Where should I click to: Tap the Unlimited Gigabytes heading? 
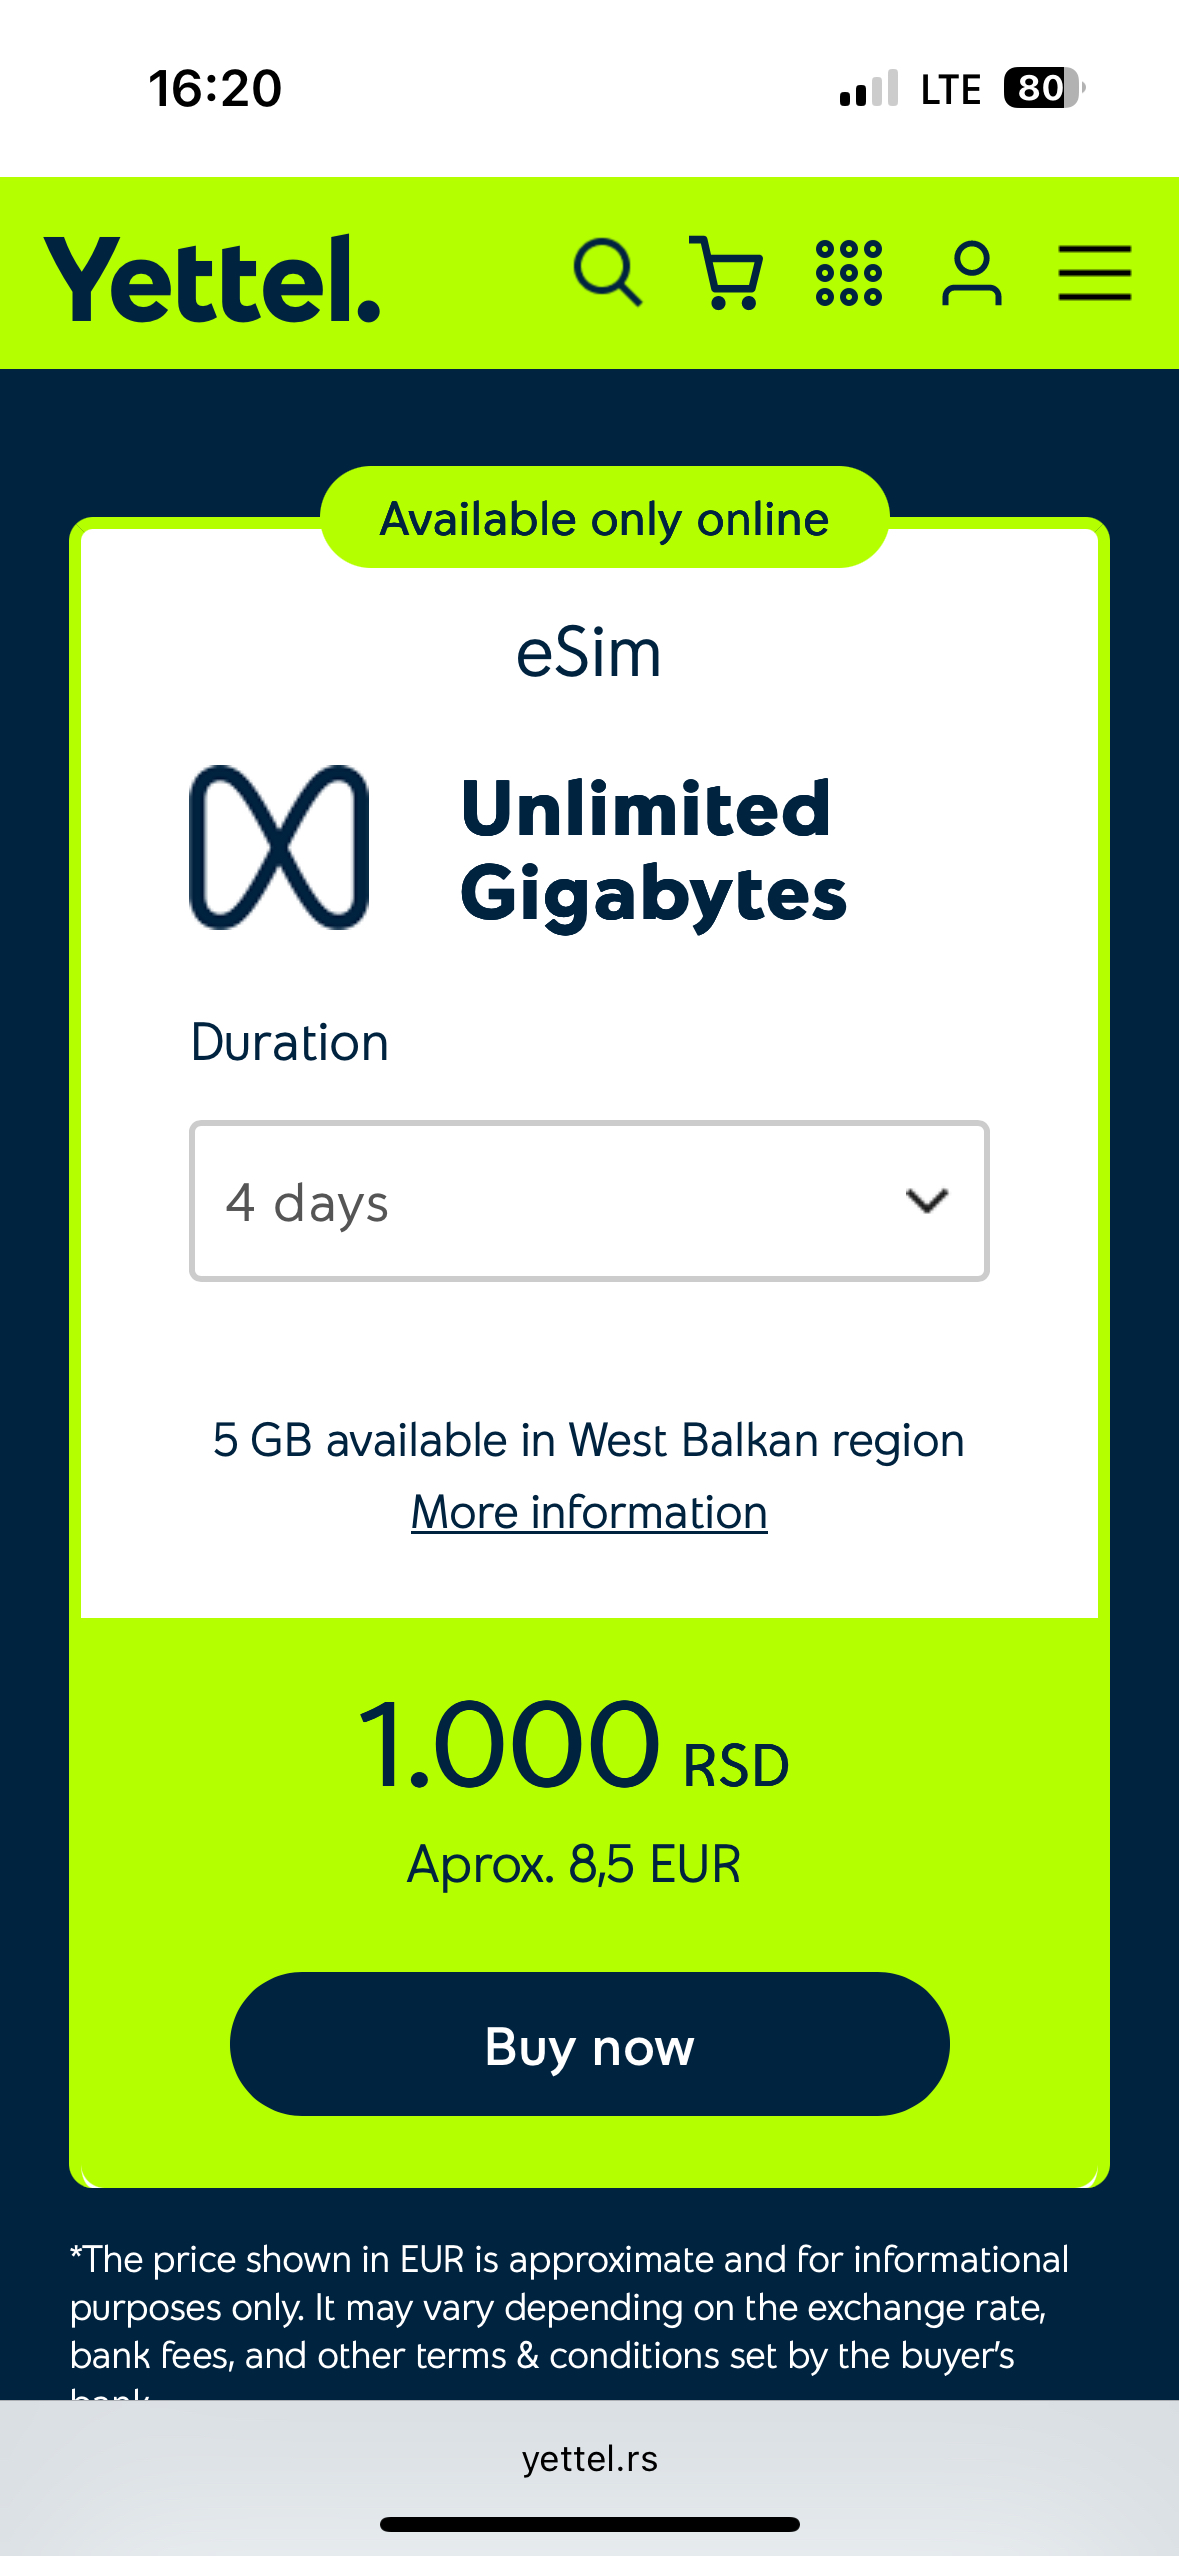point(654,851)
